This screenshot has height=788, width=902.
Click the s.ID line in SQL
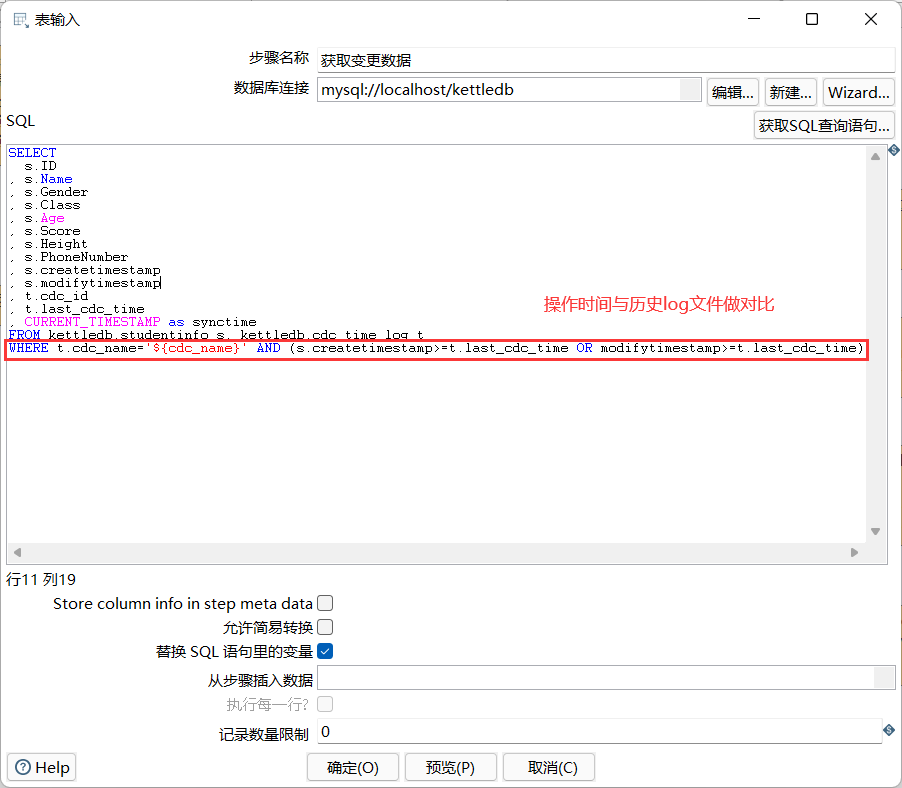coord(40,166)
